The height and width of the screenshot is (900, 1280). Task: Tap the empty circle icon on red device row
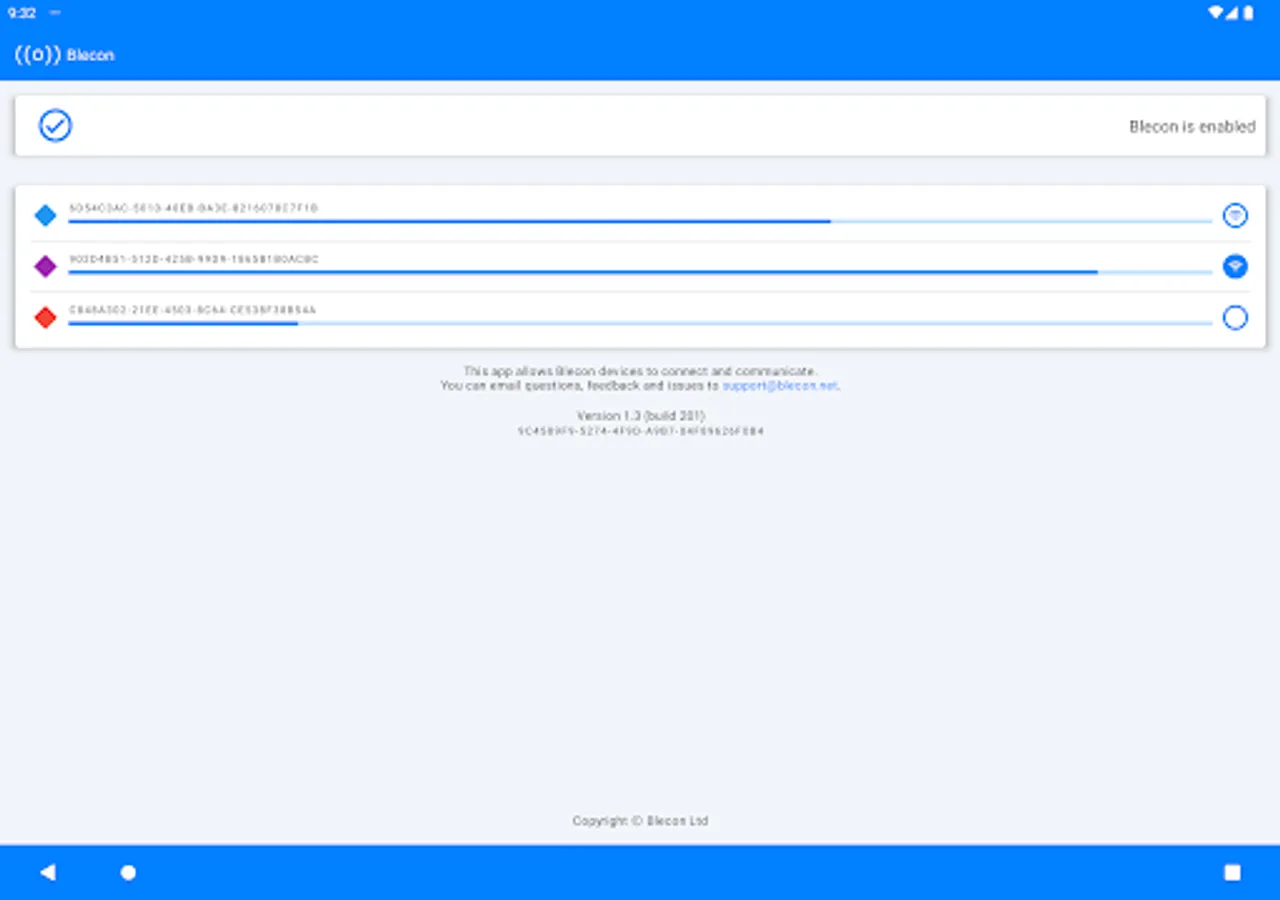(x=1235, y=318)
